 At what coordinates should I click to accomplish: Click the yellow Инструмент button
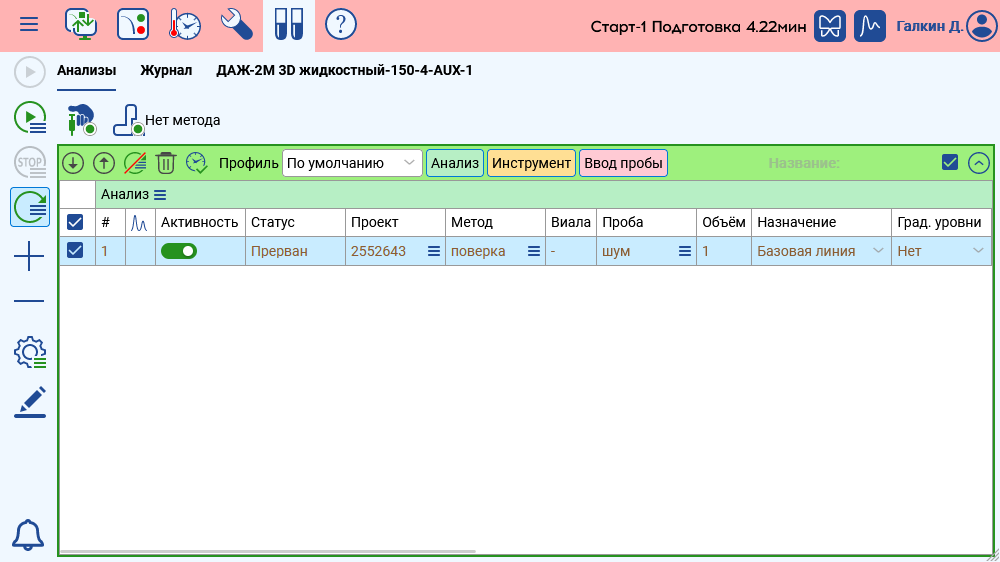(x=531, y=163)
